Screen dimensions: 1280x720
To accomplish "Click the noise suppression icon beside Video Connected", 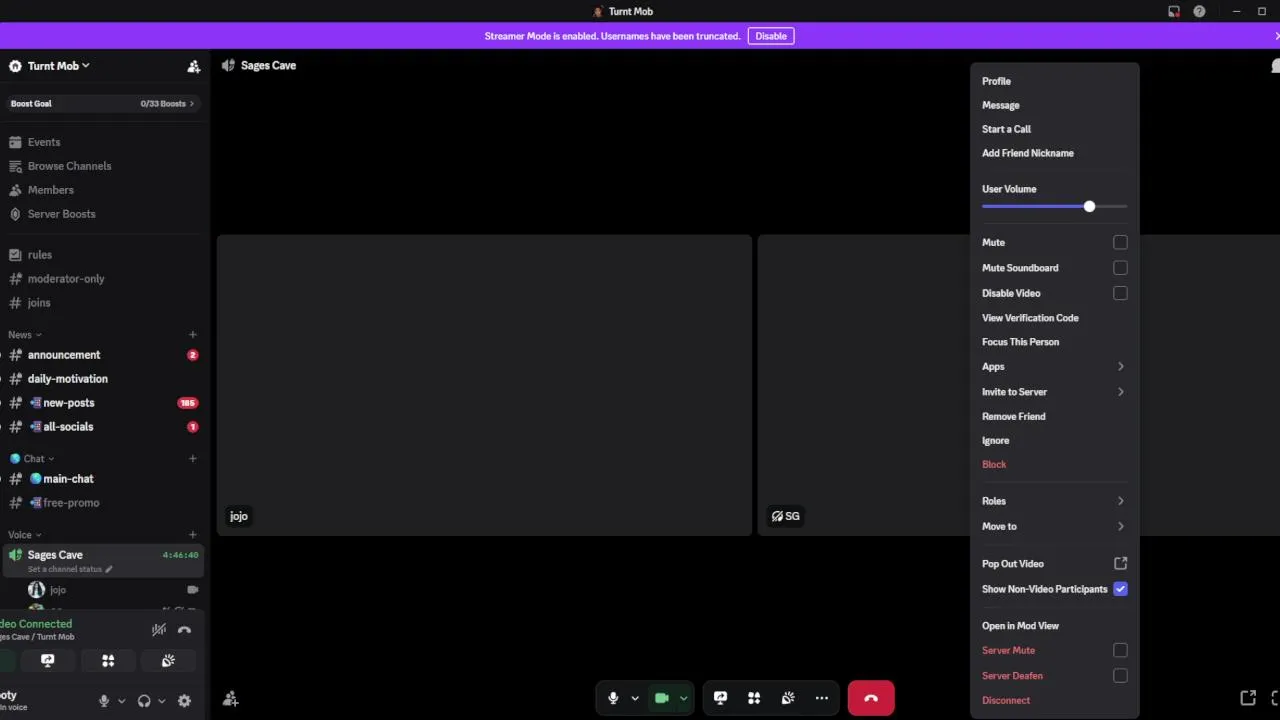I will (159, 630).
